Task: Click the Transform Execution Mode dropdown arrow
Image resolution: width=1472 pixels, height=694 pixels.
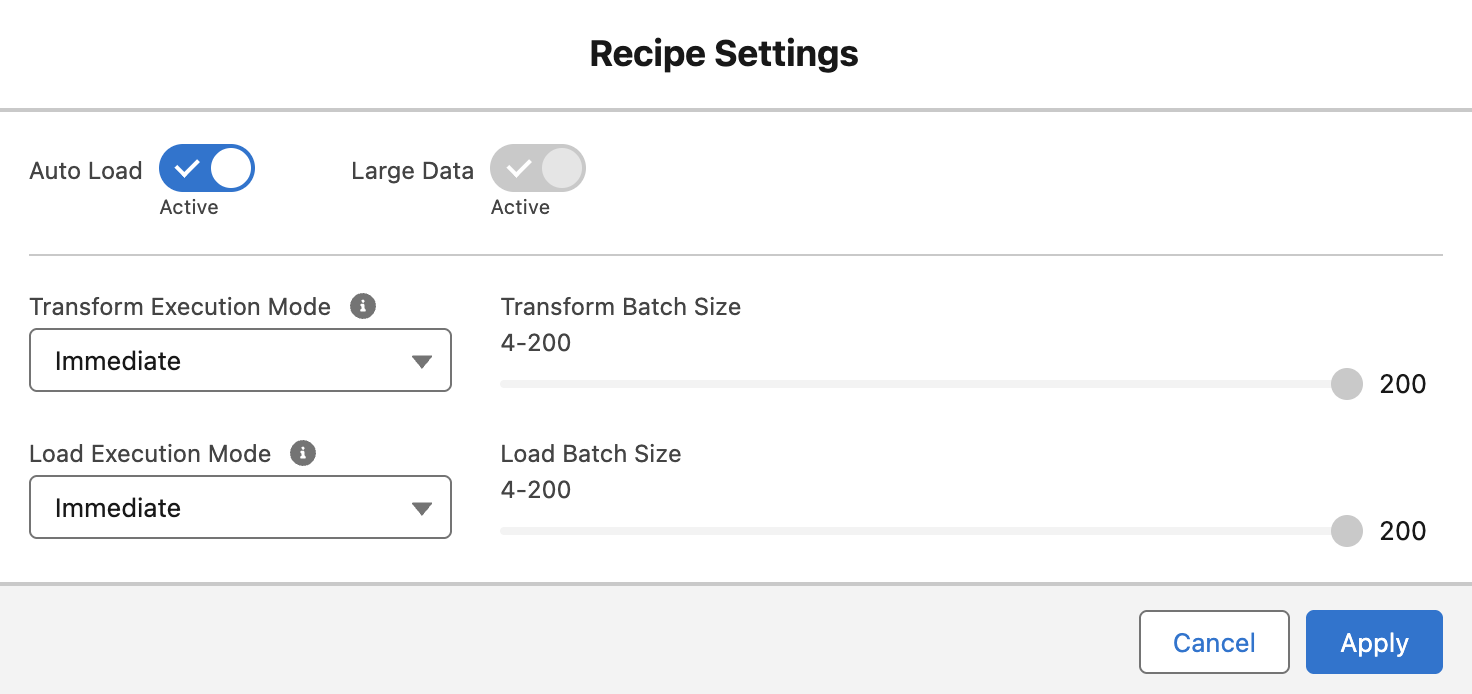Action: pos(422,362)
